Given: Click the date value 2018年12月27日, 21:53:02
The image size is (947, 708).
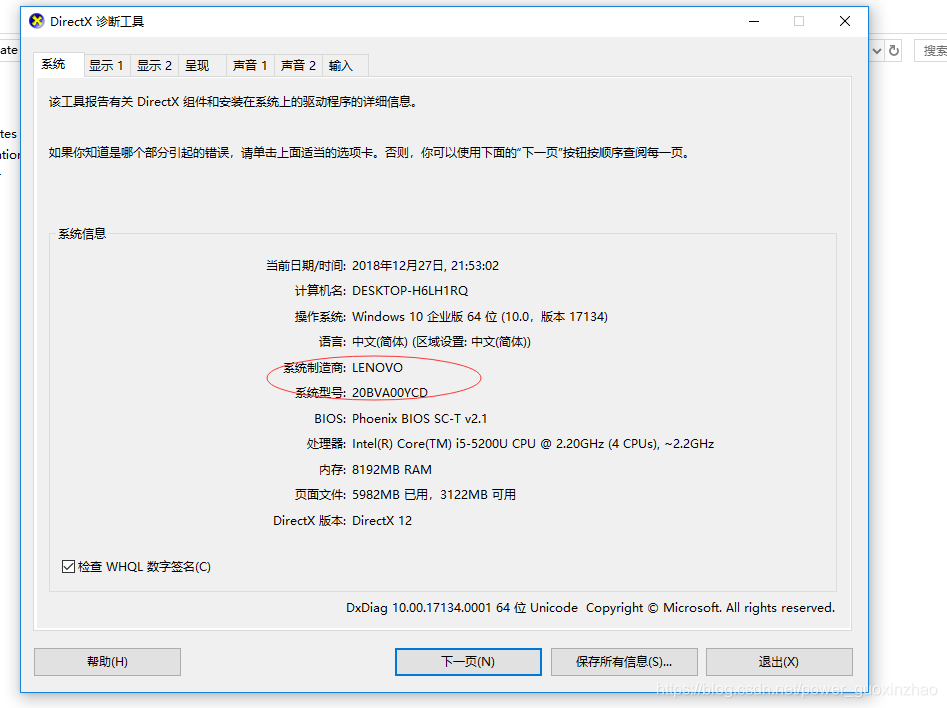Looking at the screenshot, I should (x=425, y=266).
